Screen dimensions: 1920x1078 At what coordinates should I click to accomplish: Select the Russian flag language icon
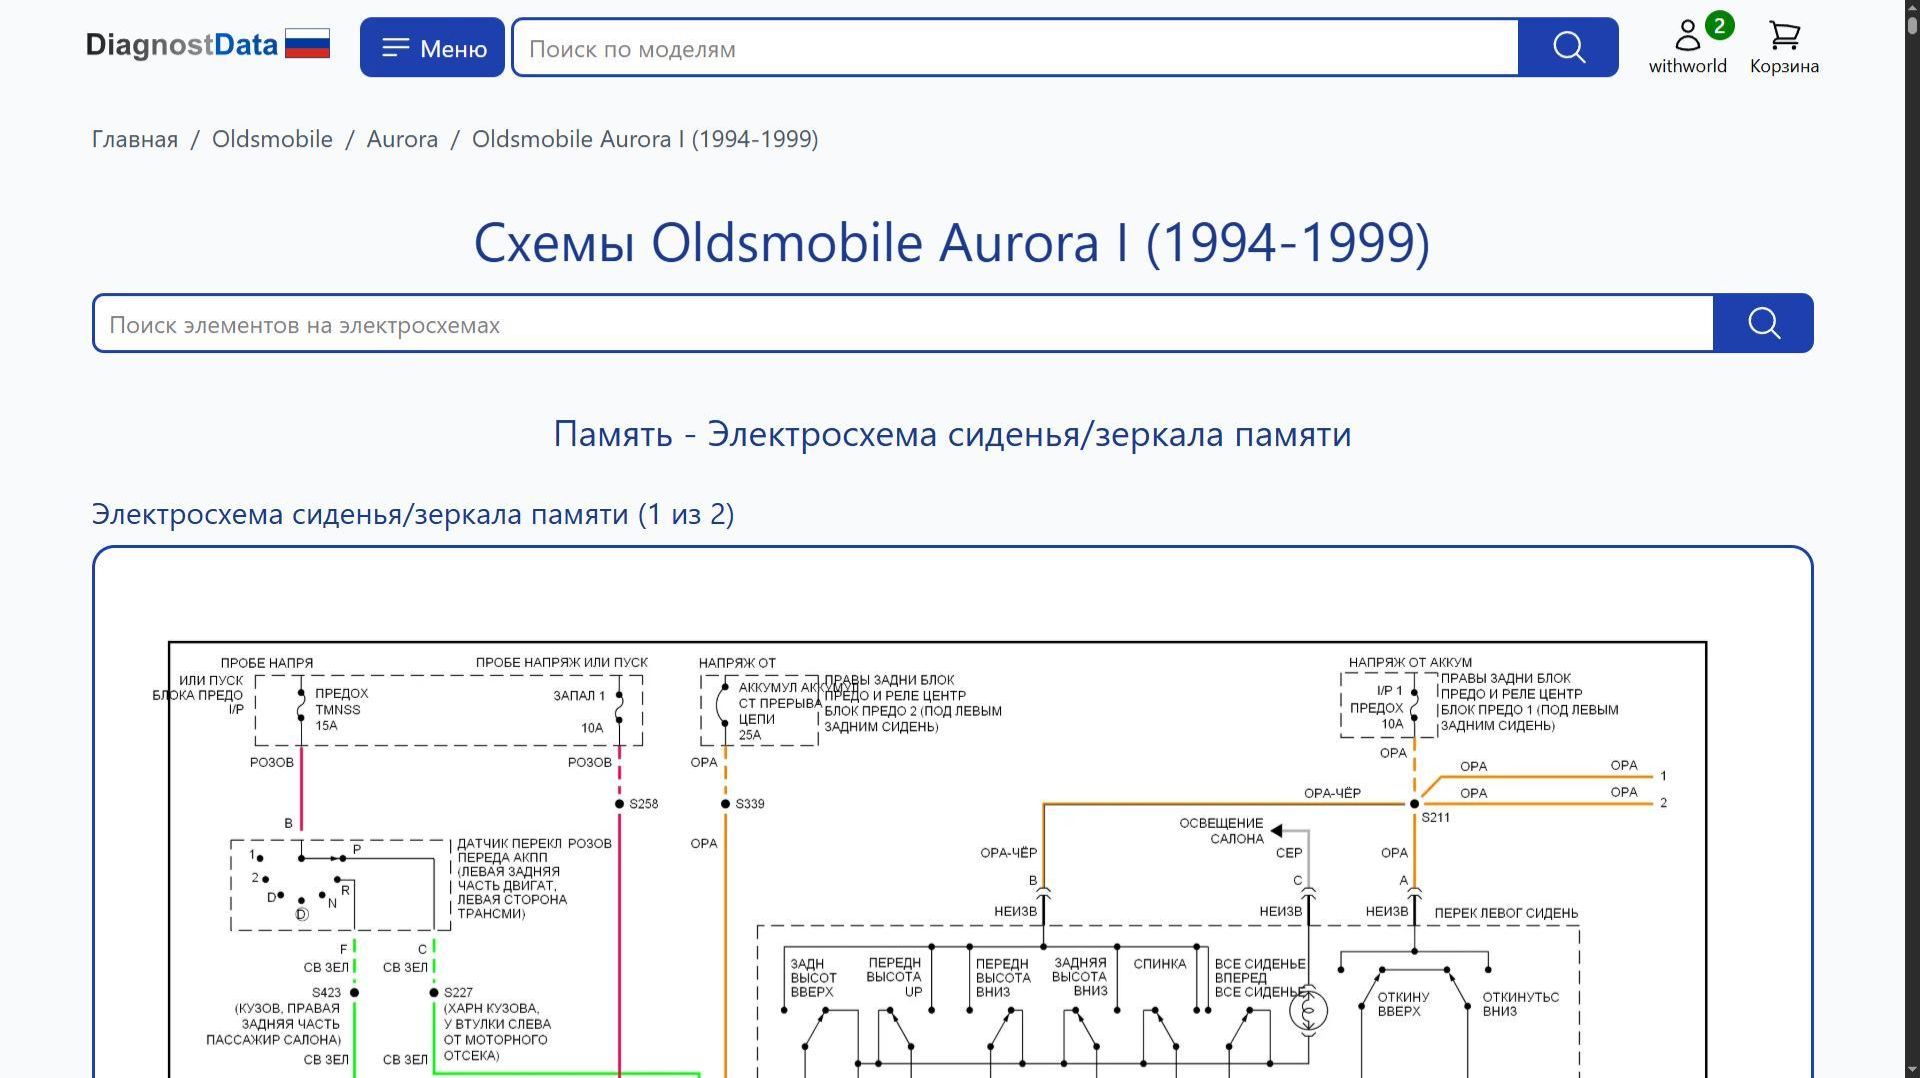click(x=307, y=45)
